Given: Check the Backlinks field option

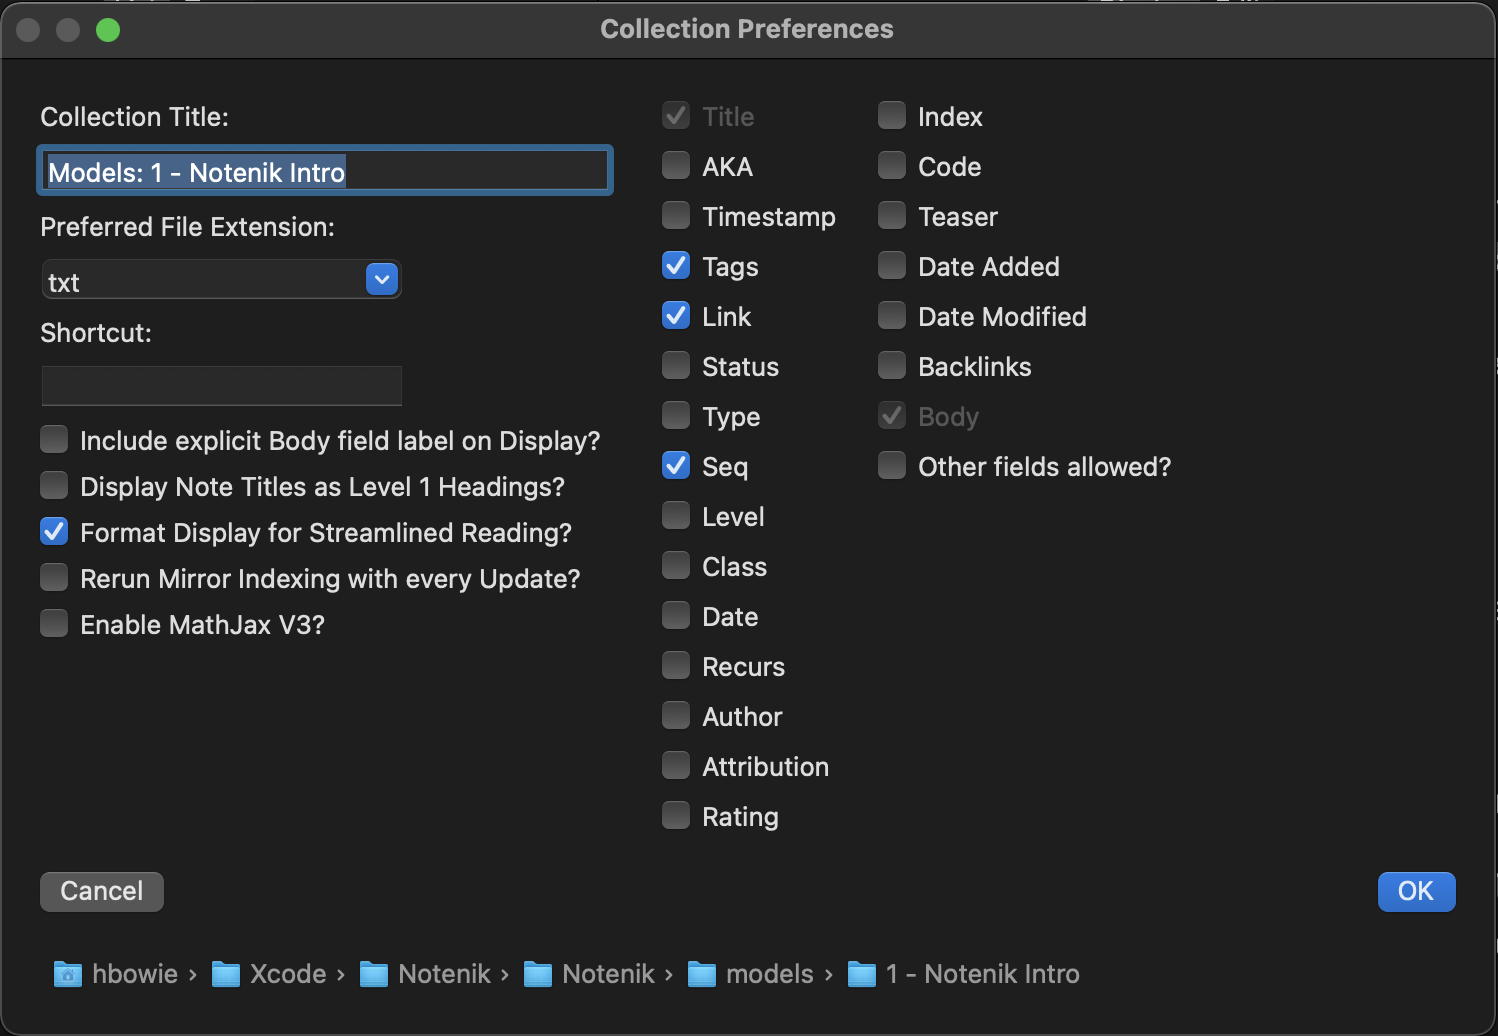Looking at the screenshot, I should tap(892, 366).
